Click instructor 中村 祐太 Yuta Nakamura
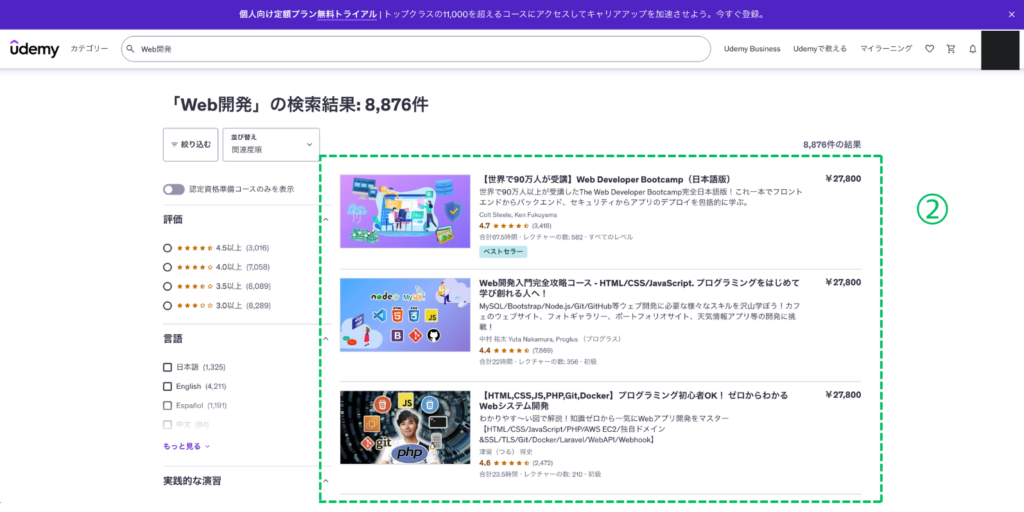The image size is (1024, 512). click(550, 340)
